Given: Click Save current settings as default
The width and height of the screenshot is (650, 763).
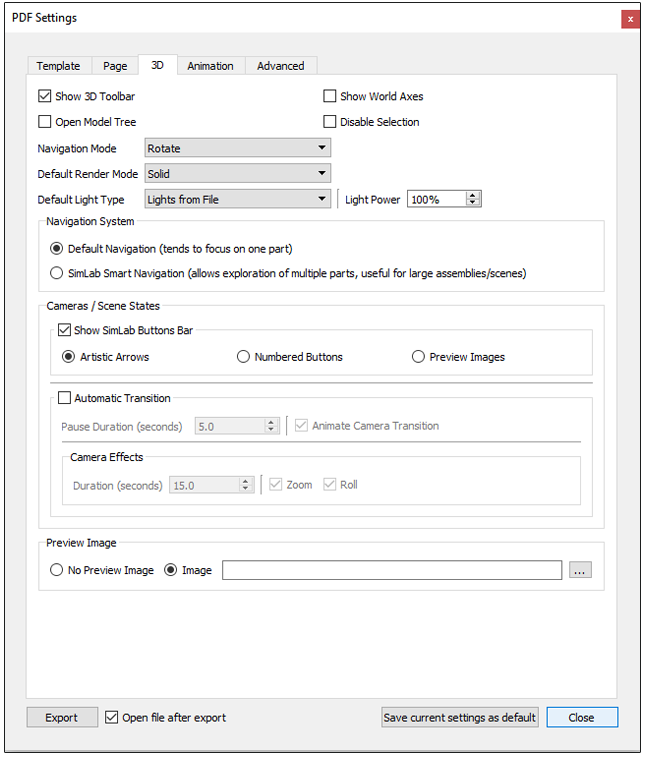Looking at the screenshot, I should point(460,717).
